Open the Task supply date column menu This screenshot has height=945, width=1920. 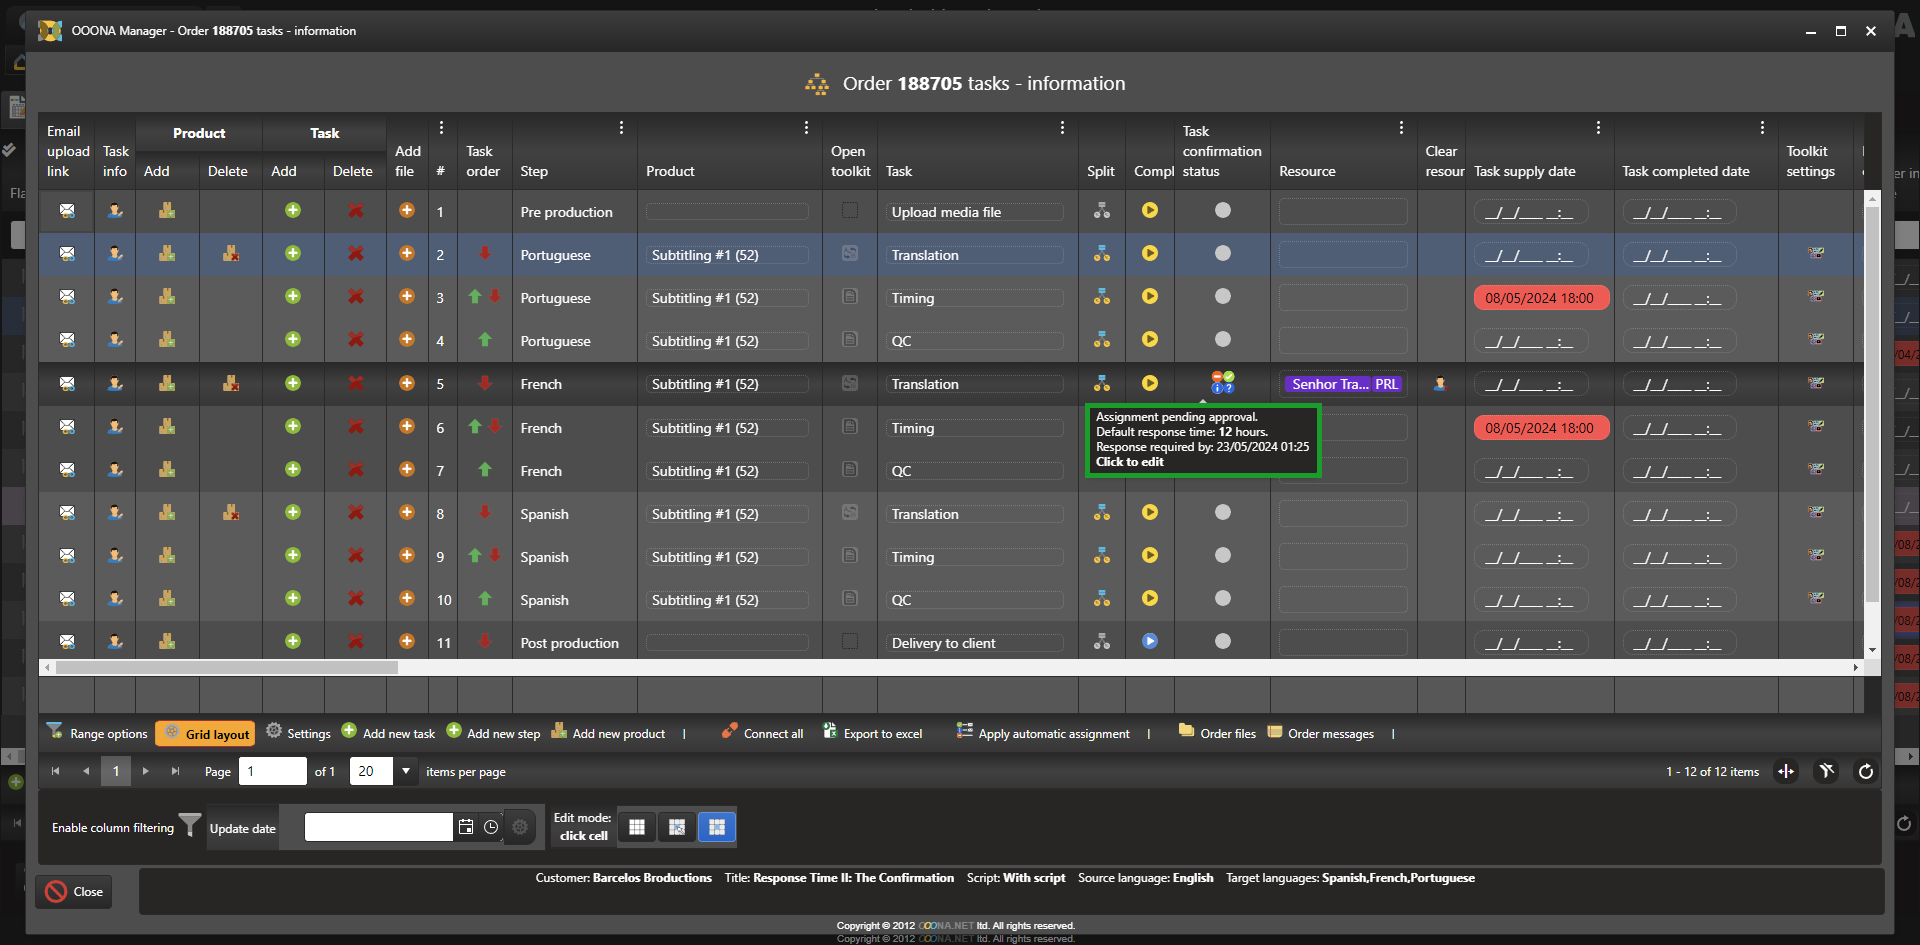point(1598,128)
